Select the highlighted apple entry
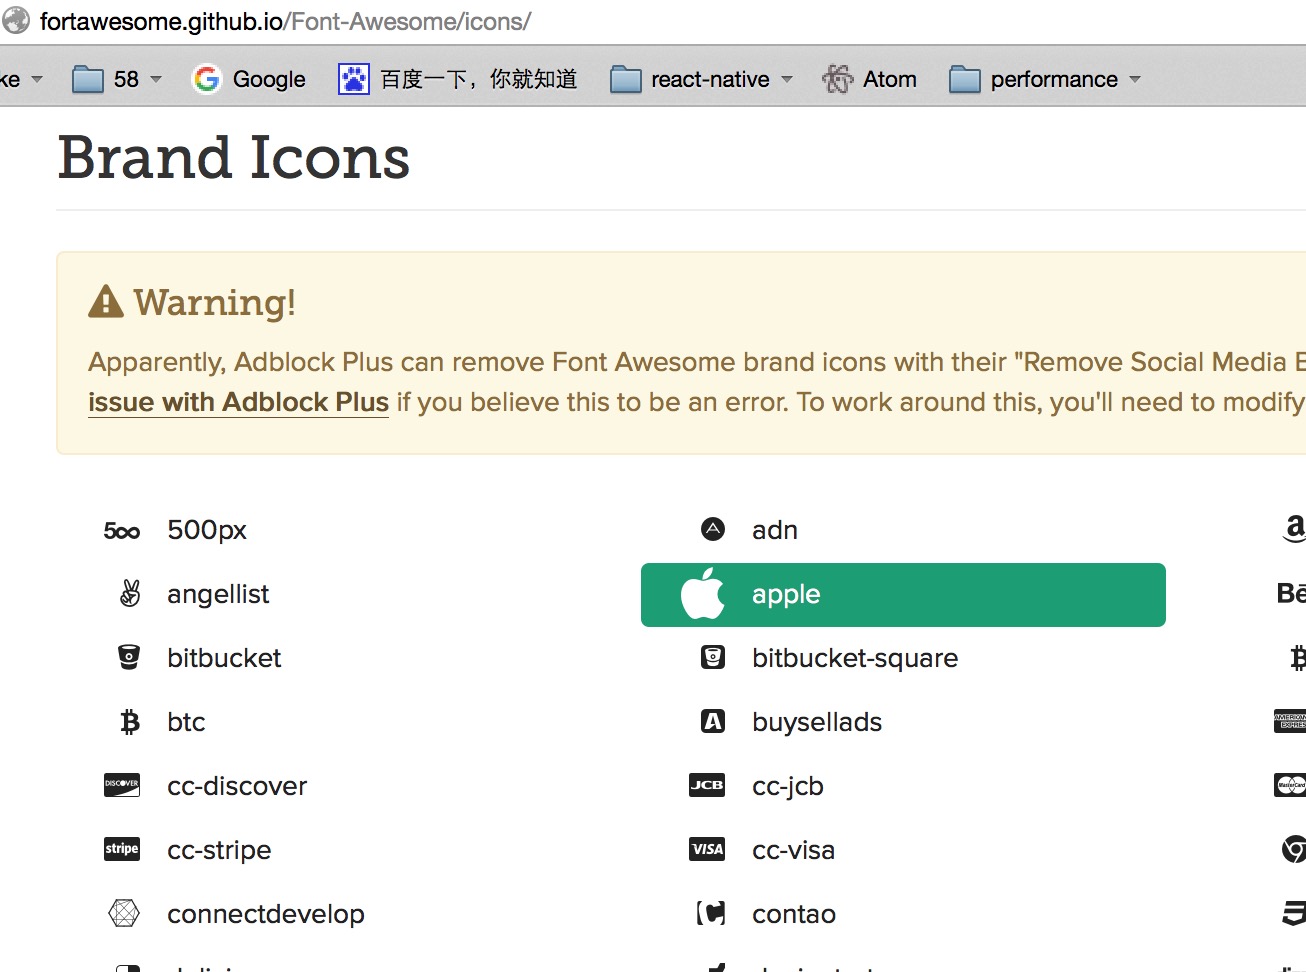This screenshot has width=1306, height=972. click(903, 594)
